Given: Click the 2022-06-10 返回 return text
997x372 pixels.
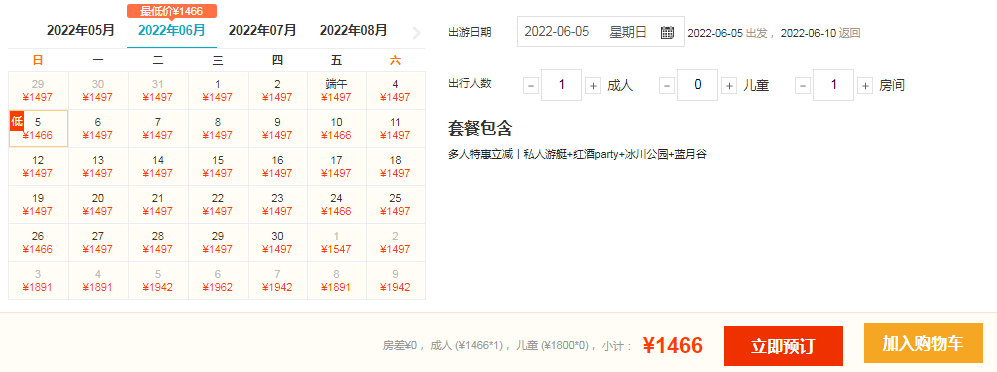Looking at the screenshot, I should 820,32.
